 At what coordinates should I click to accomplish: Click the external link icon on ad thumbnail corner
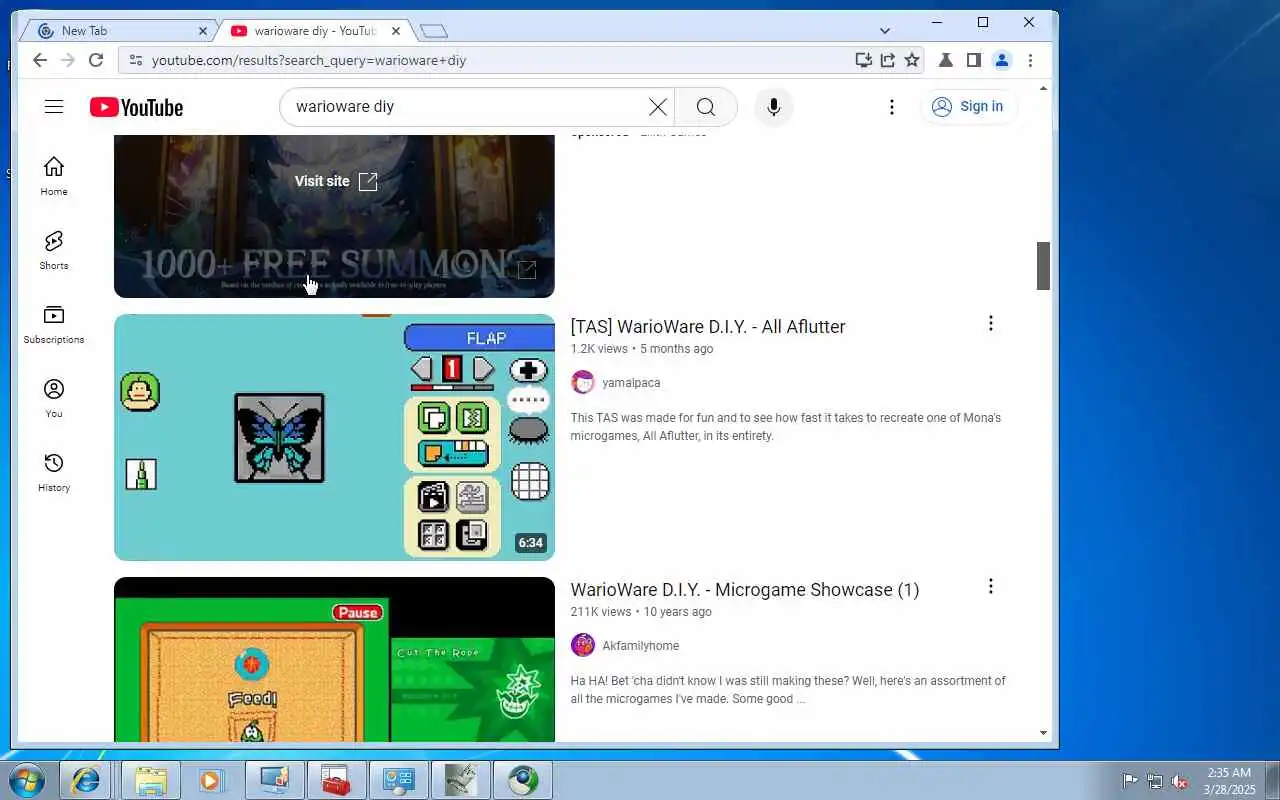click(x=527, y=270)
